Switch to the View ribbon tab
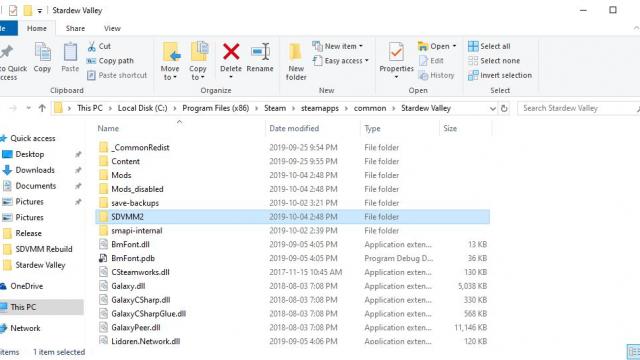640x360 pixels. [112, 28]
